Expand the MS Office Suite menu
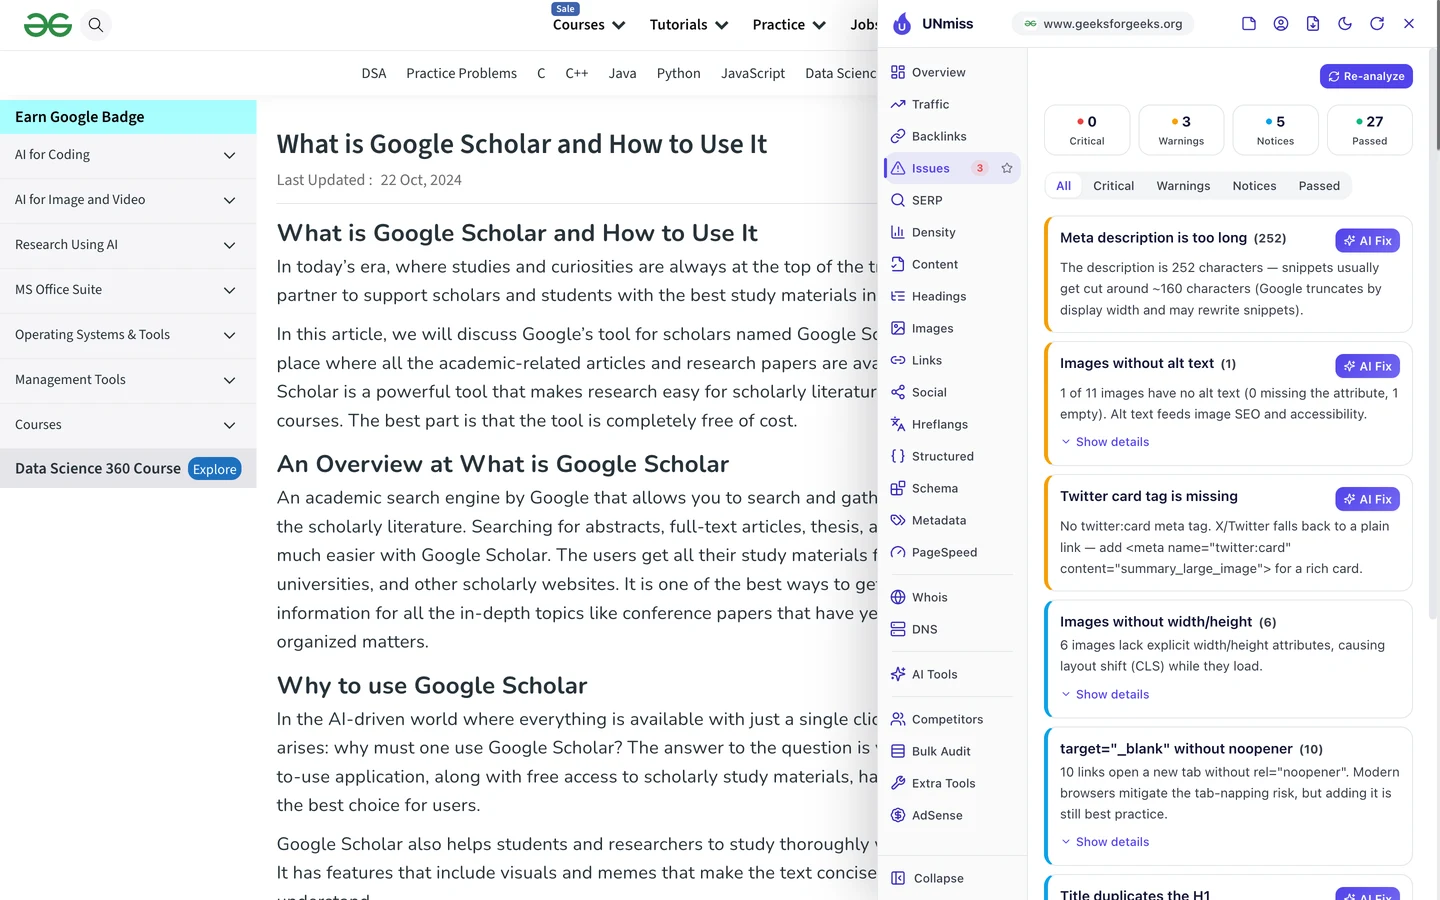Screen dimensions: 1440x900 tap(128, 290)
